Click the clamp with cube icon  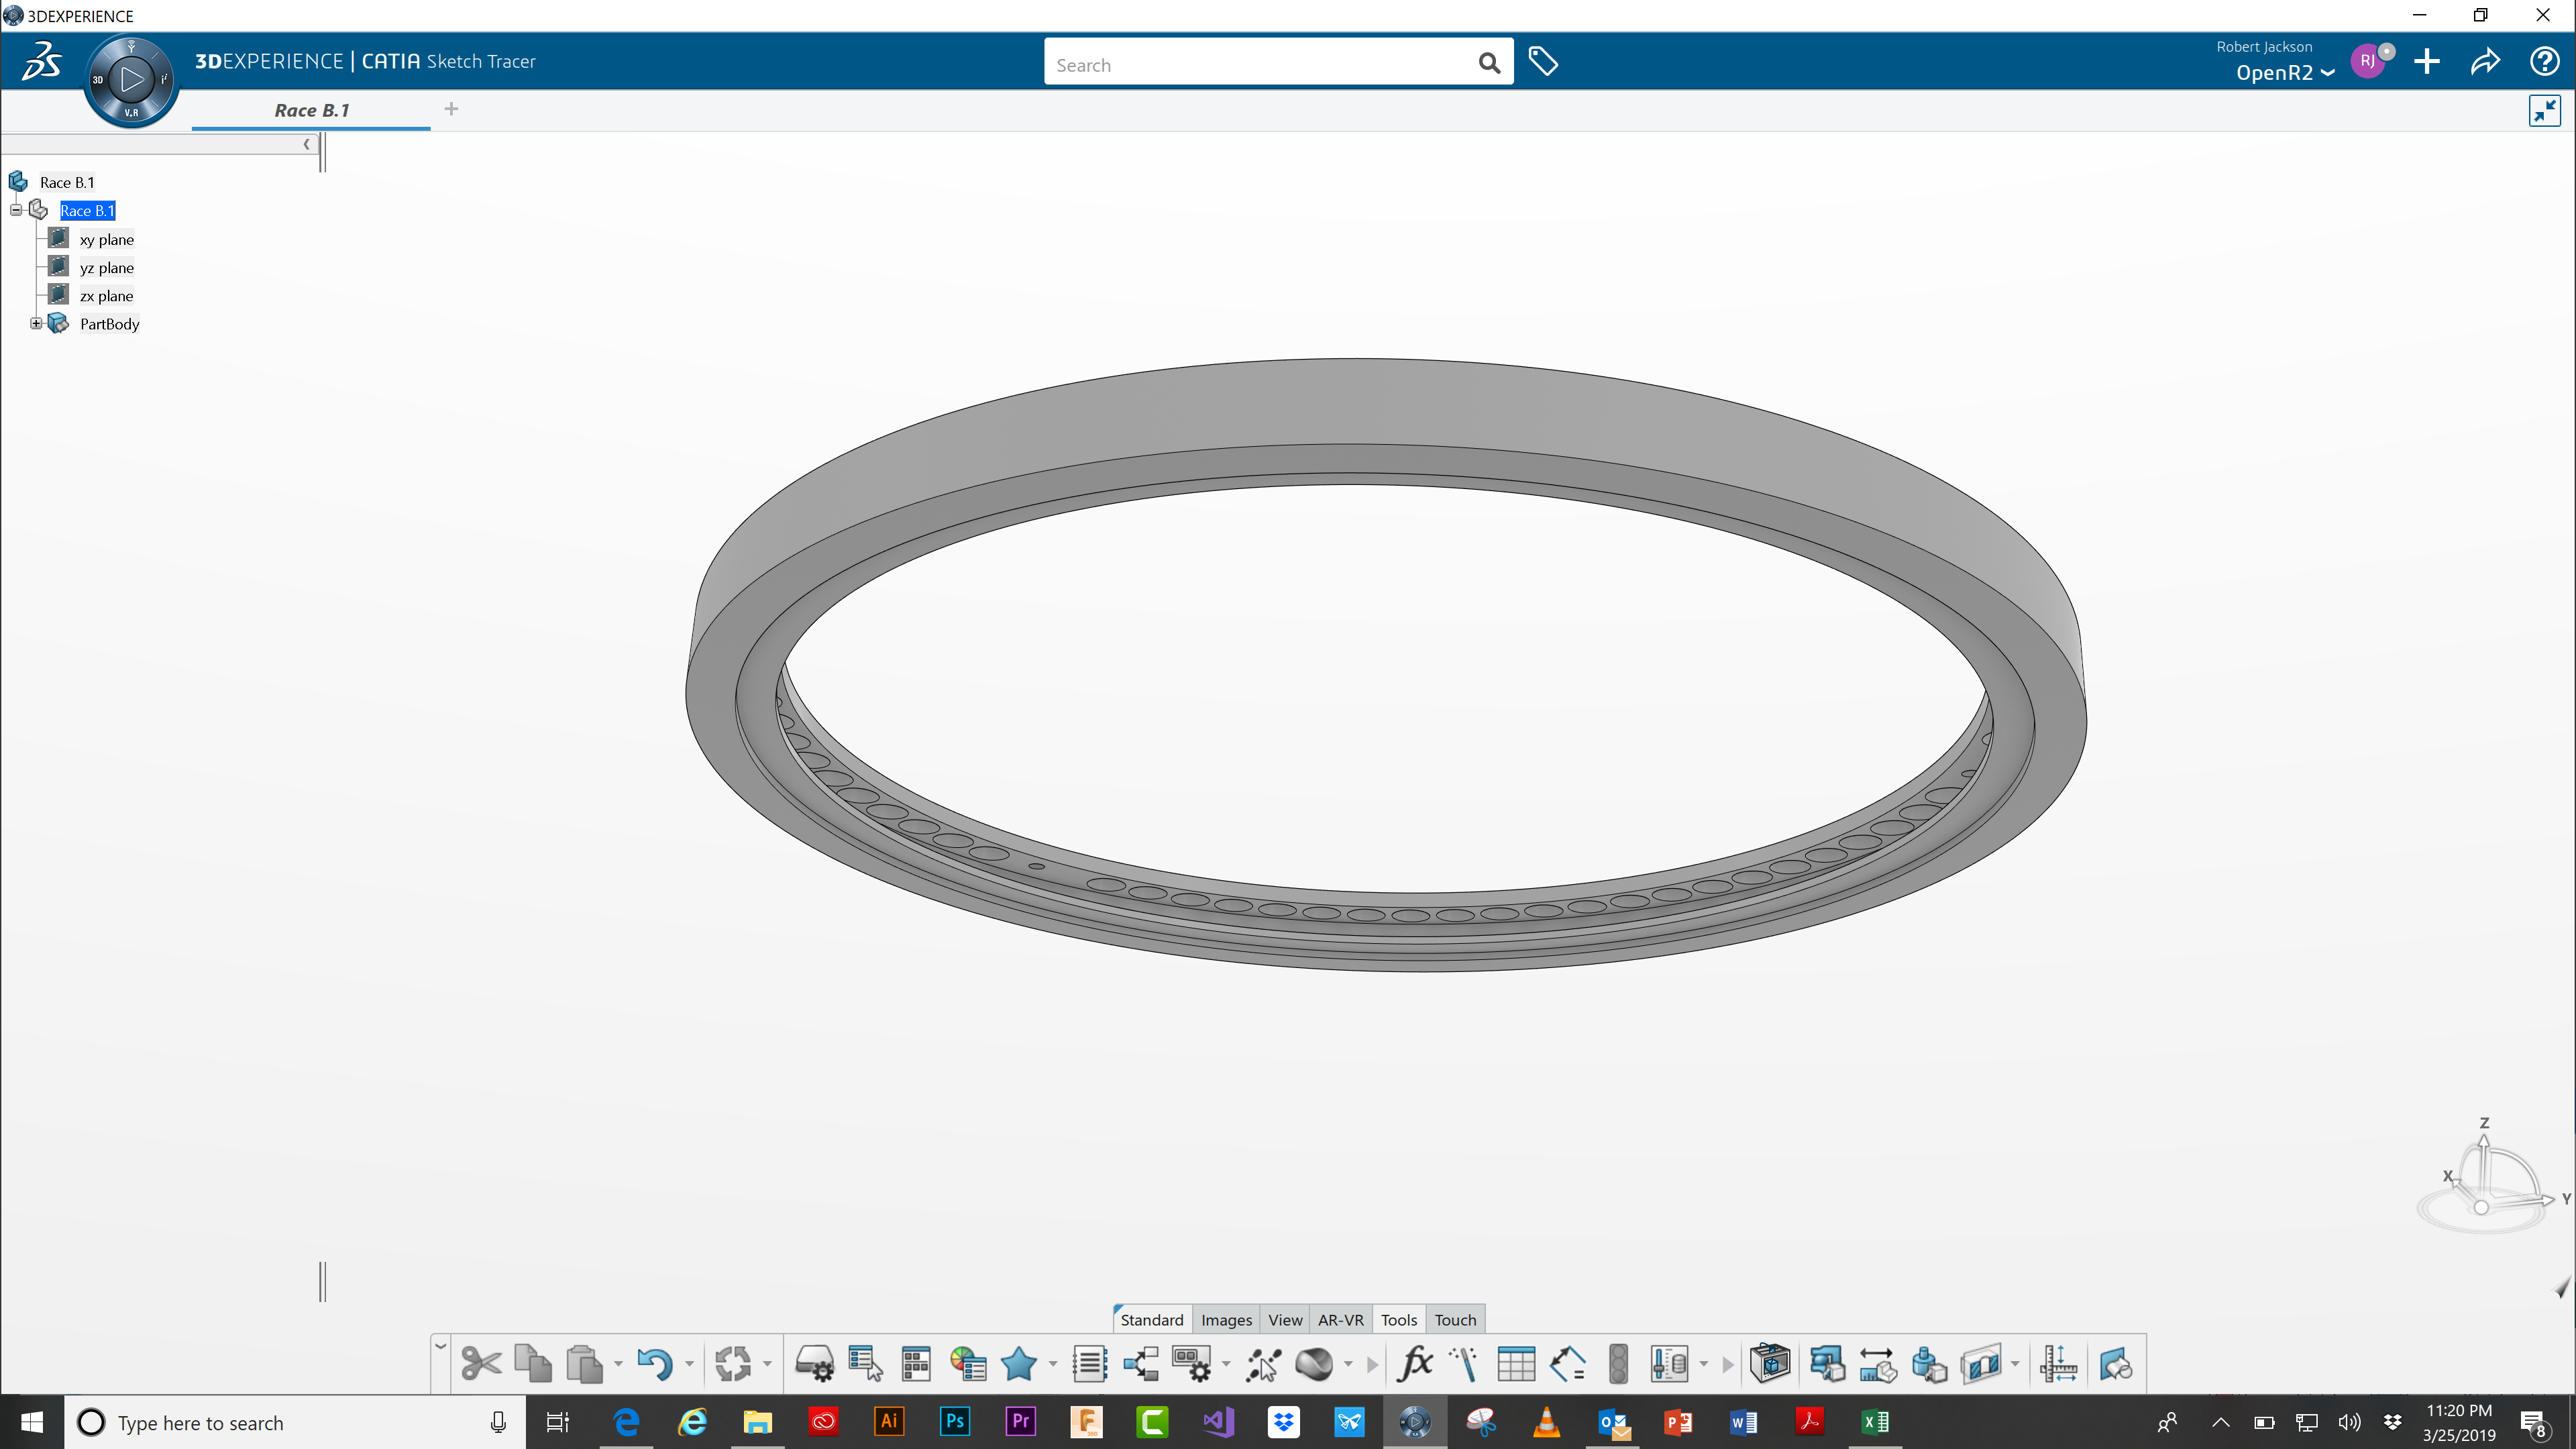tap(1827, 1363)
